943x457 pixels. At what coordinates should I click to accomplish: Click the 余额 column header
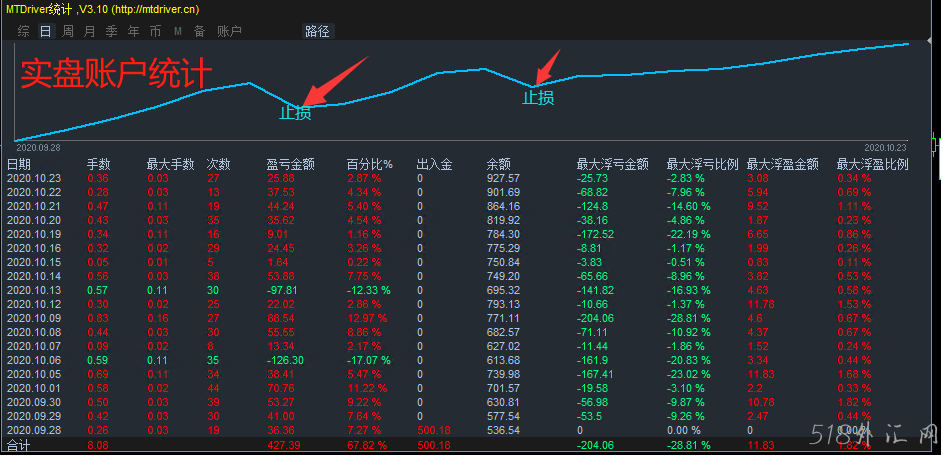point(499,164)
